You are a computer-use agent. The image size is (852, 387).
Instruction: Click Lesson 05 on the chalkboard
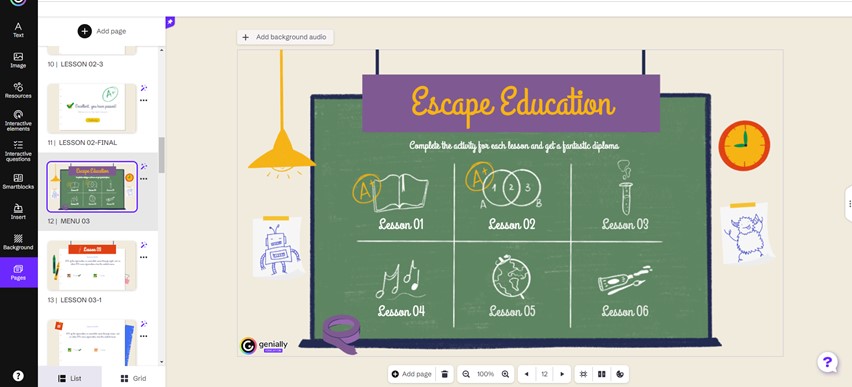coord(511,311)
